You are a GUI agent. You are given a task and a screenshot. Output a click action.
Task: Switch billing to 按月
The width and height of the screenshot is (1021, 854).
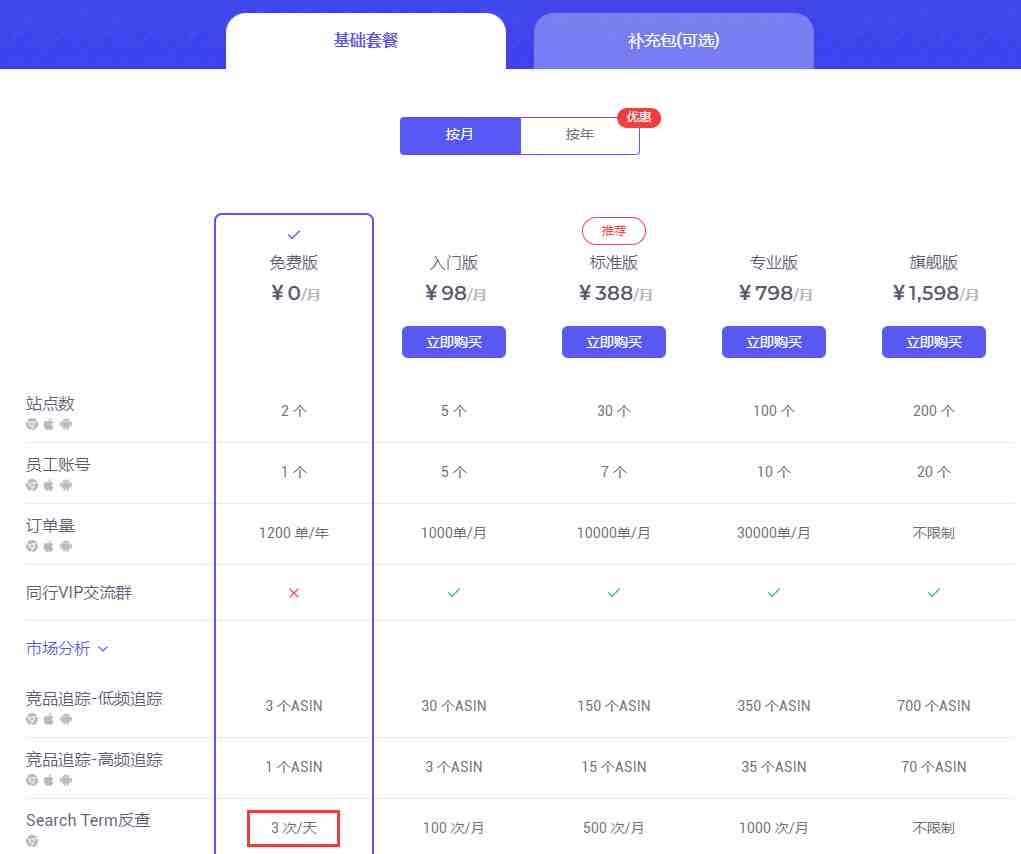pos(460,135)
